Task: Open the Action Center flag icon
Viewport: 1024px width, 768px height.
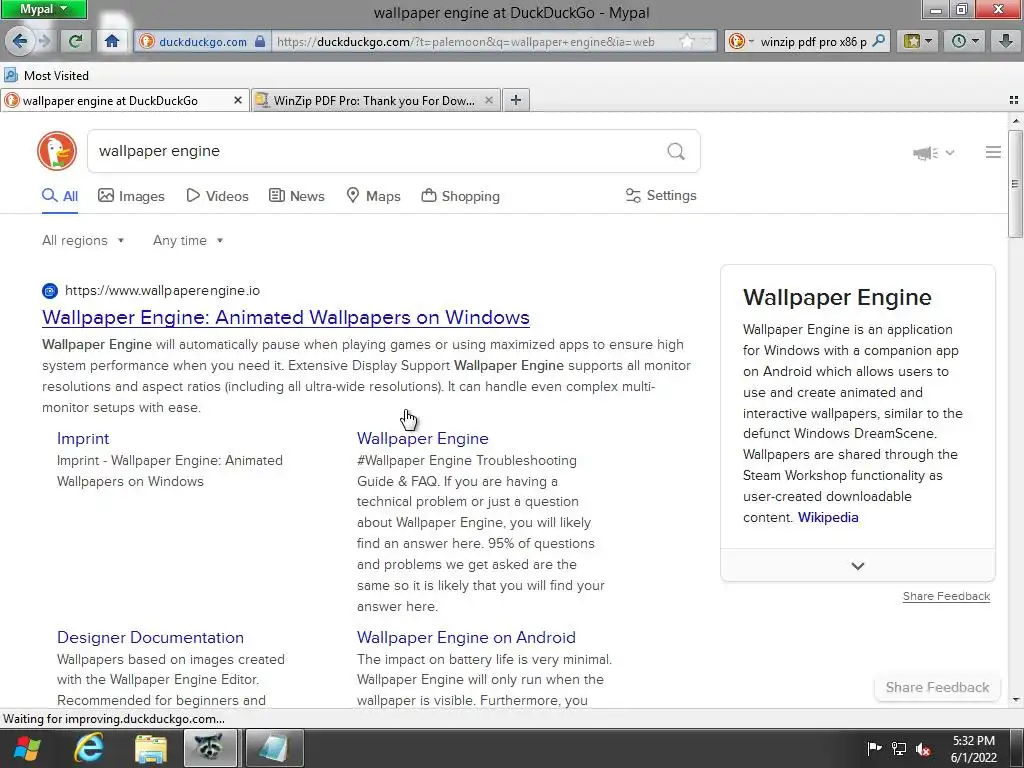Action: click(x=874, y=748)
